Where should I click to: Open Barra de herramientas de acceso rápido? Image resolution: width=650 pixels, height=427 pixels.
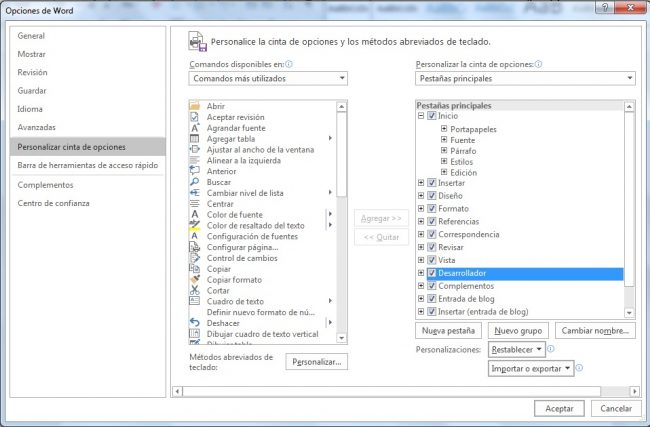[x=87, y=165]
